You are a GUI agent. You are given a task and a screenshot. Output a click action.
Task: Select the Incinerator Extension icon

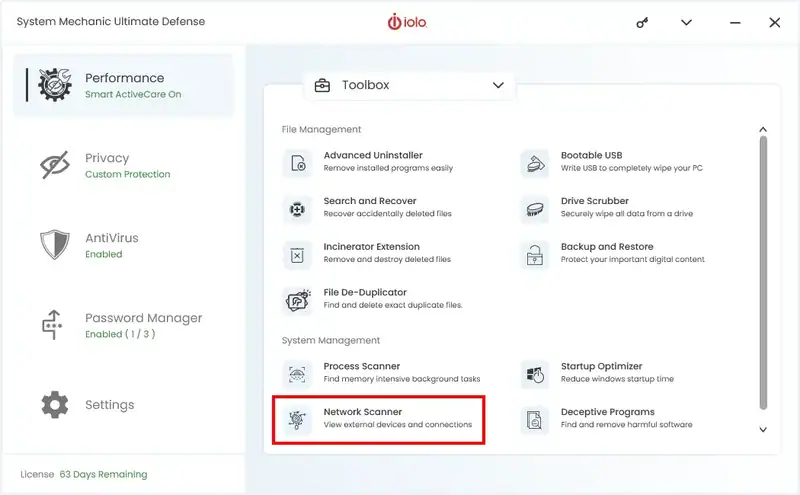point(298,255)
